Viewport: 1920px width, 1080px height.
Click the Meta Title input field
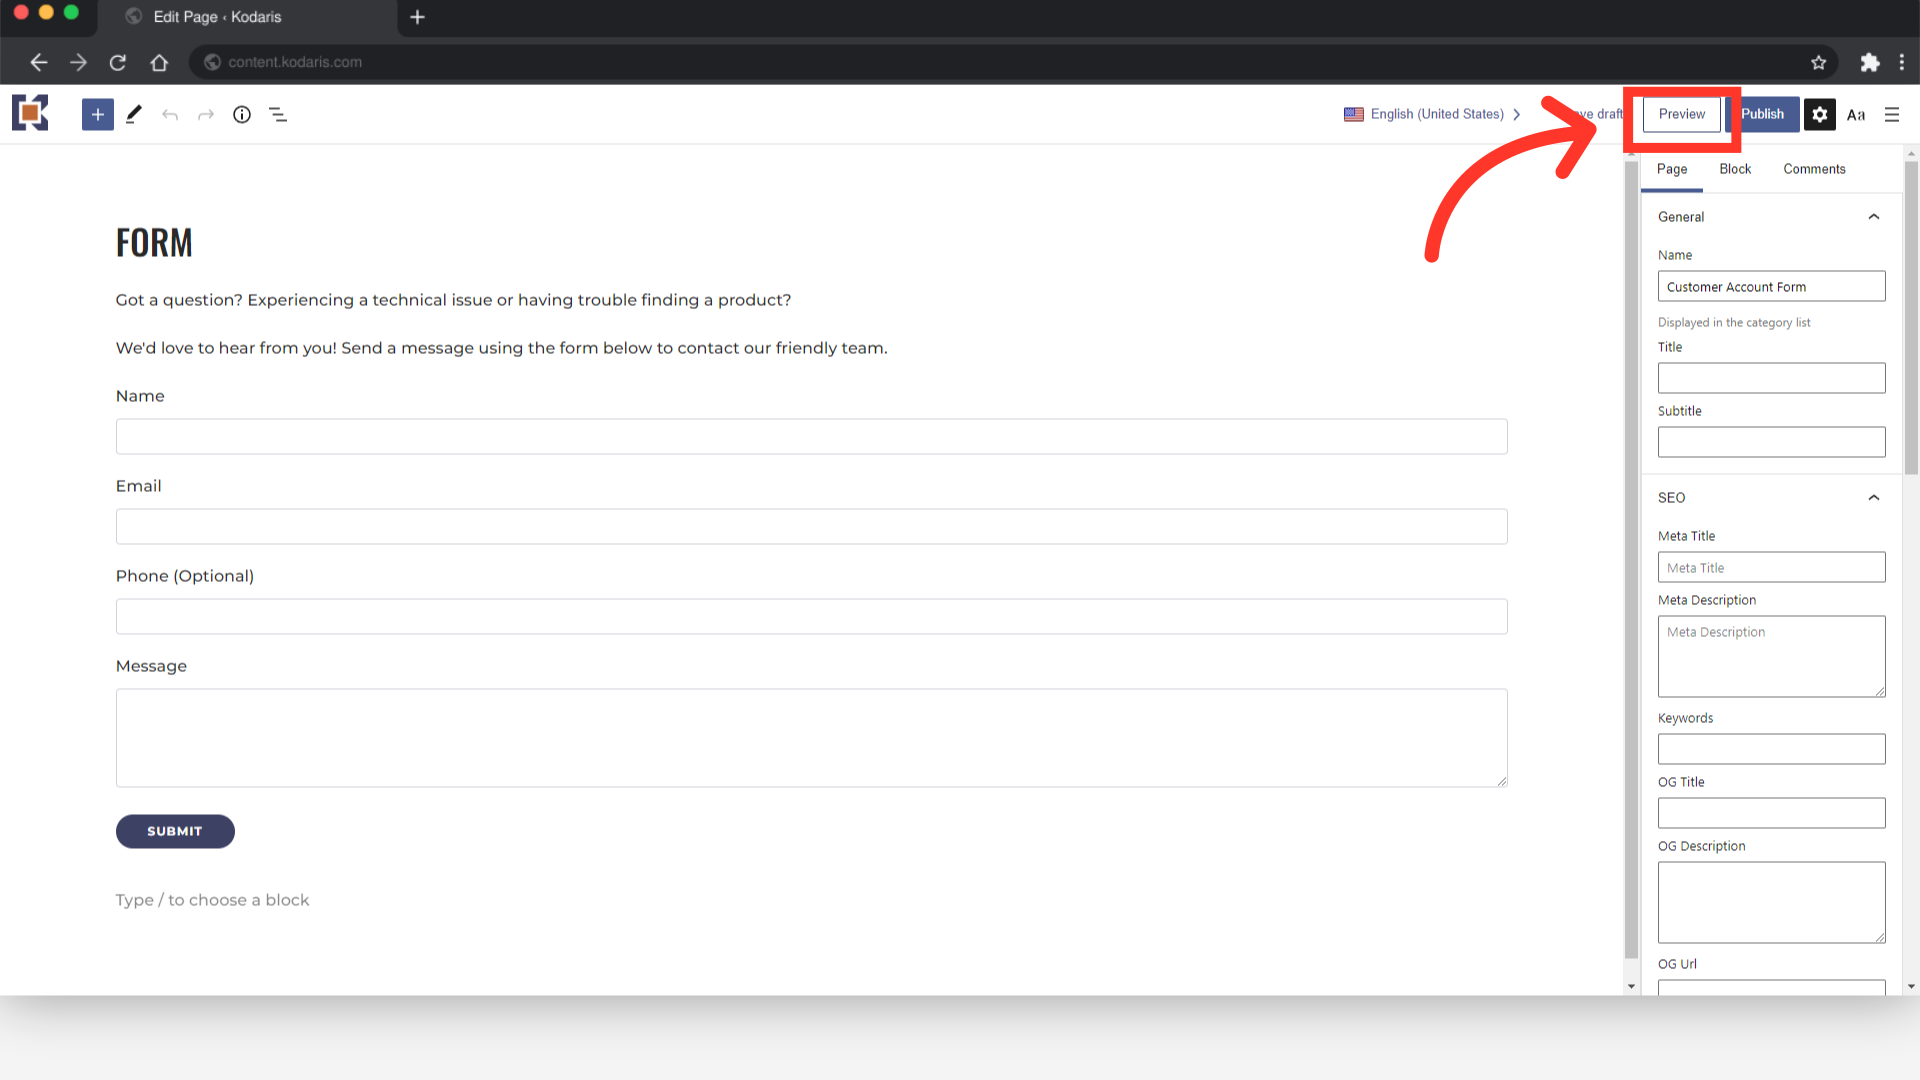[x=1771, y=568]
